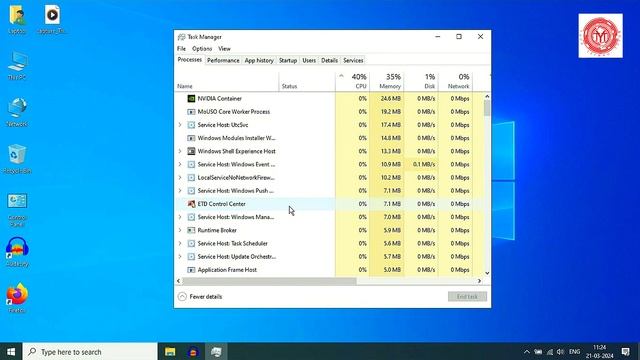This screenshot has height=360, width=640.
Task: Switch to the Details tab
Action: tap(329, 60)
